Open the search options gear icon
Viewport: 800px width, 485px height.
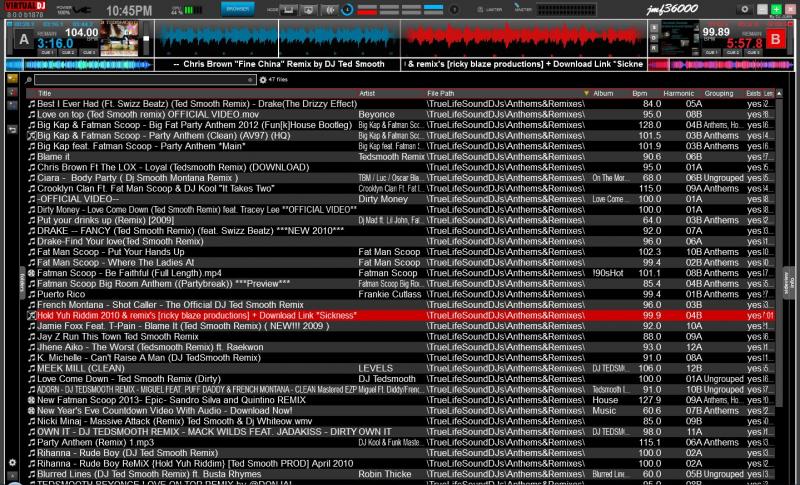[263, 80]
